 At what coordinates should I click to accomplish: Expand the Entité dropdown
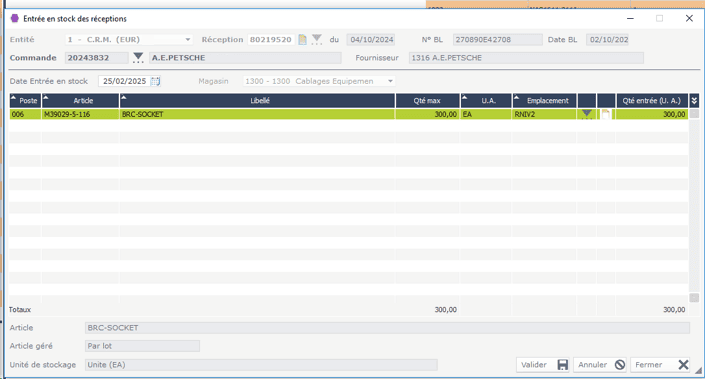(x=187, y=40)
